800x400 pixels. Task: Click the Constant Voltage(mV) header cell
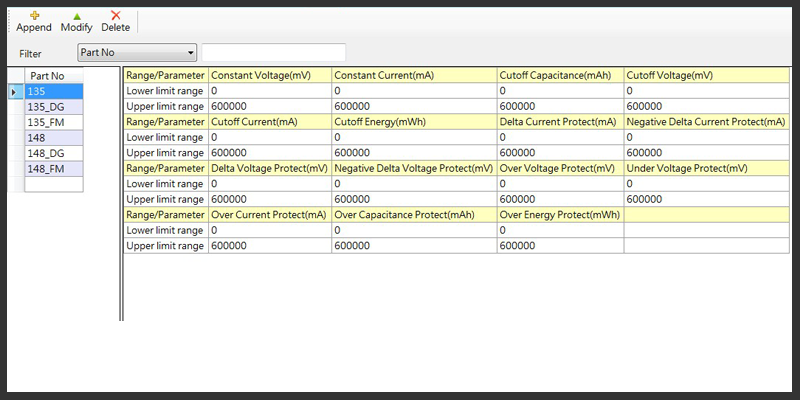(270, 75)
